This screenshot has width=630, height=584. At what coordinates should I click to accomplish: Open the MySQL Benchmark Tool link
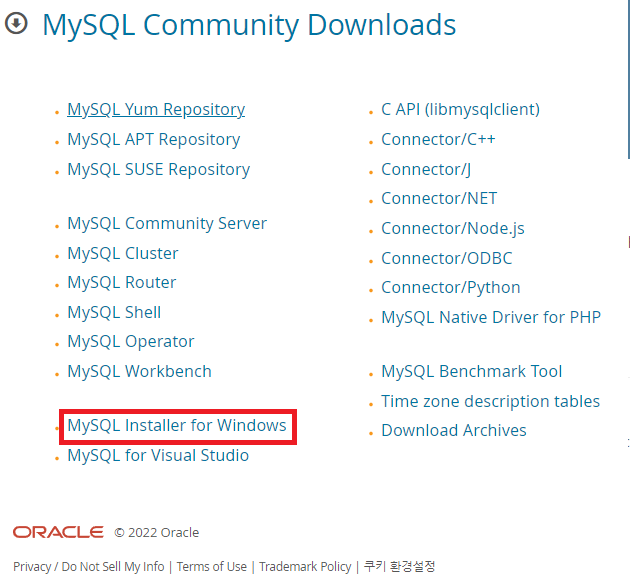pyautogui.click(x=471, y=371)
